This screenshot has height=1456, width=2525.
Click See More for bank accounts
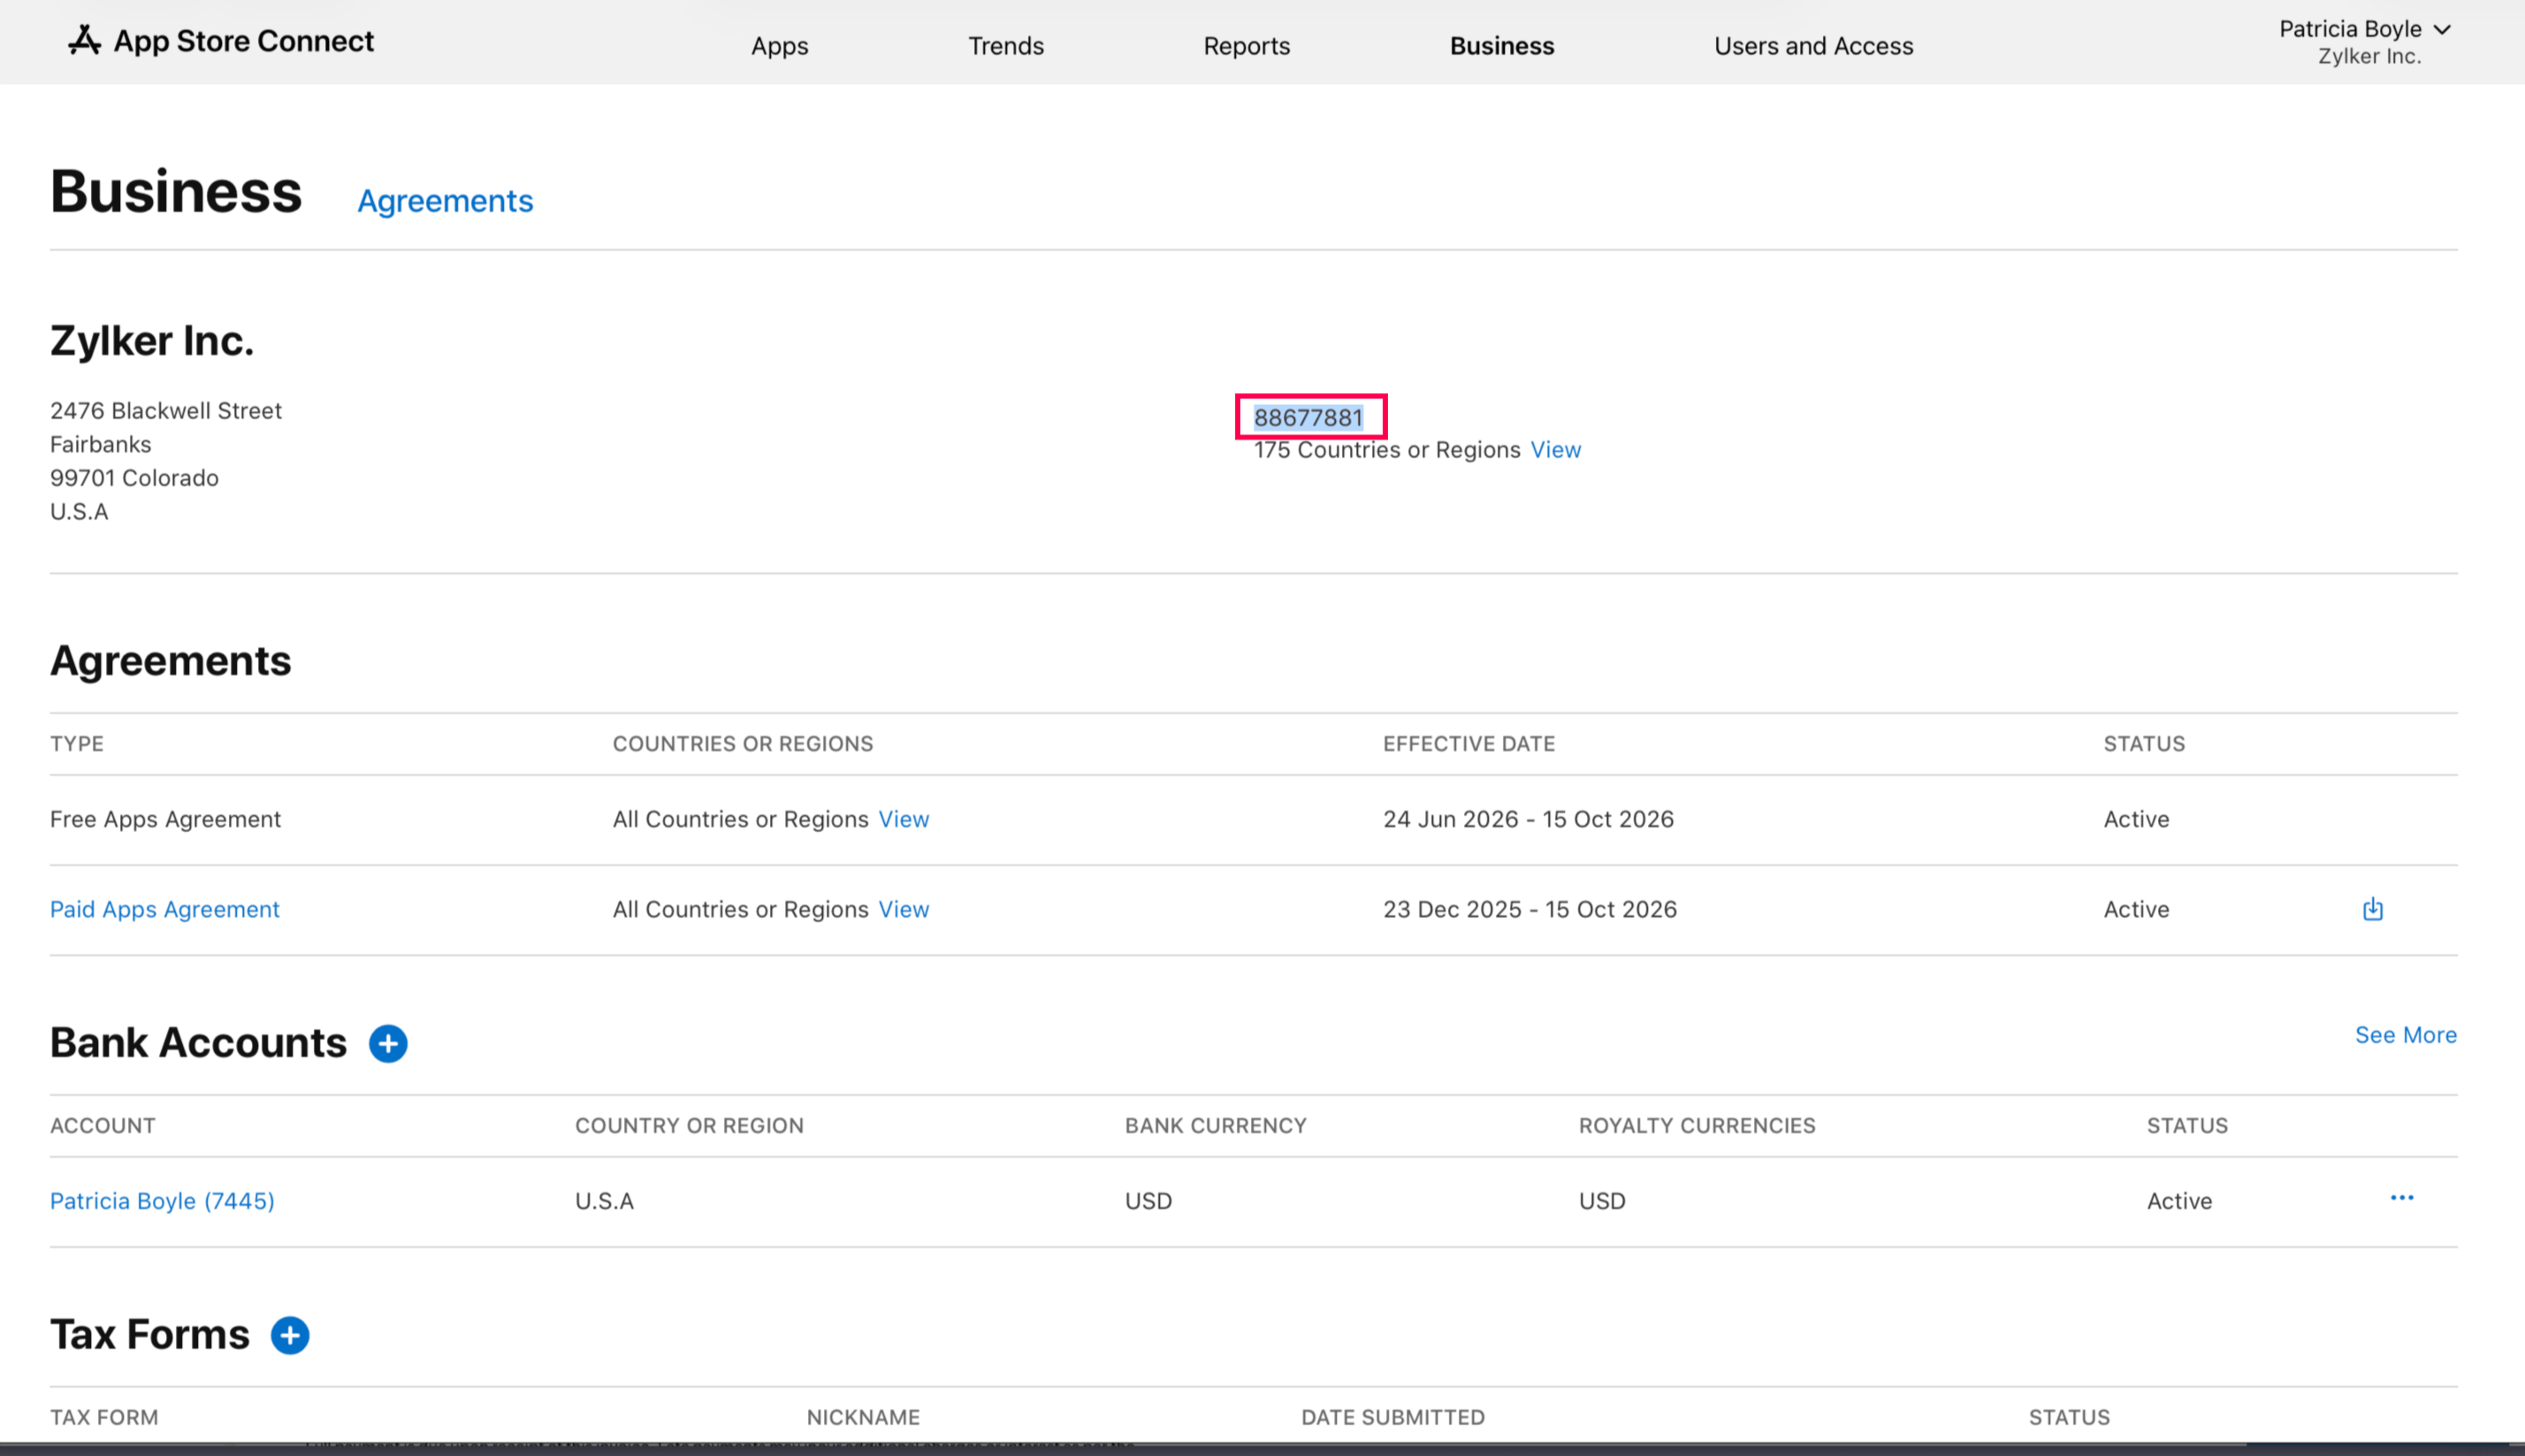2406,1035
